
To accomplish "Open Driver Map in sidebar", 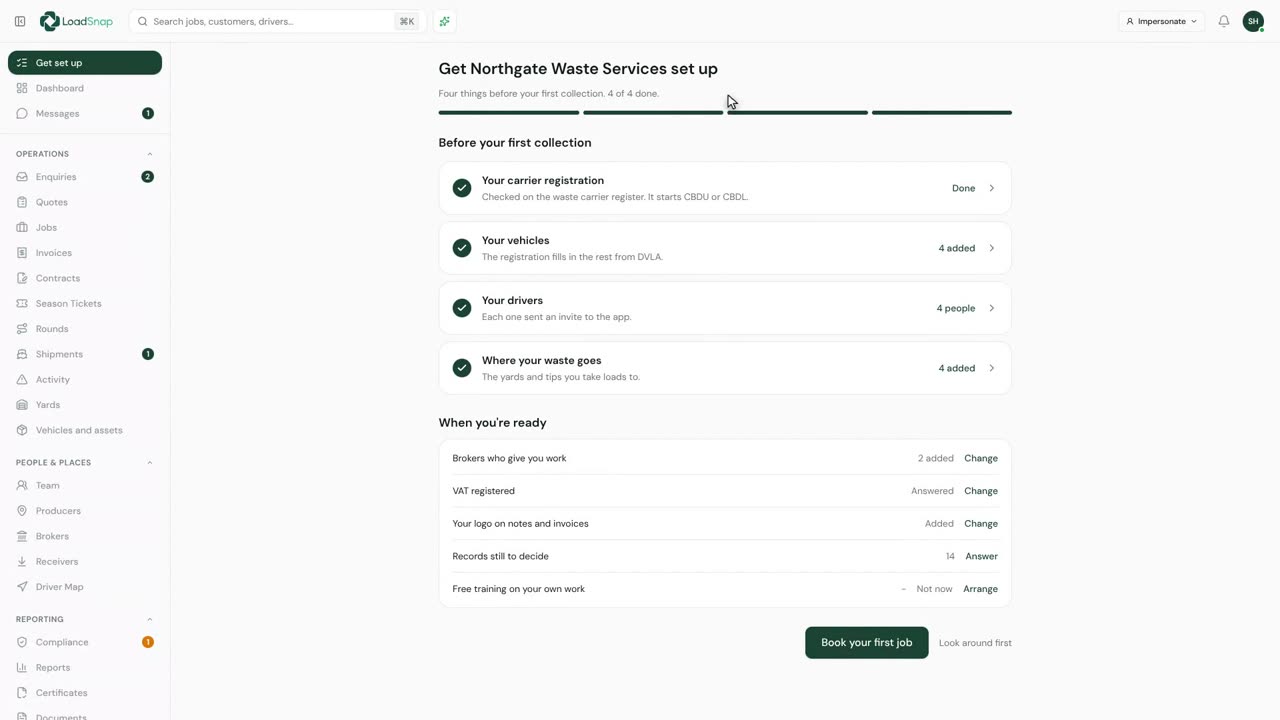I will (x=85, y=587).
